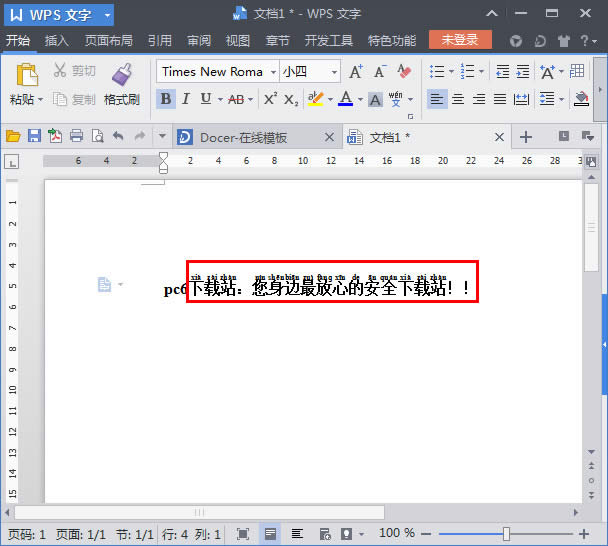
Task: Click the undo arrow icon
Action: pyautogui.click(x=118, y=136)
